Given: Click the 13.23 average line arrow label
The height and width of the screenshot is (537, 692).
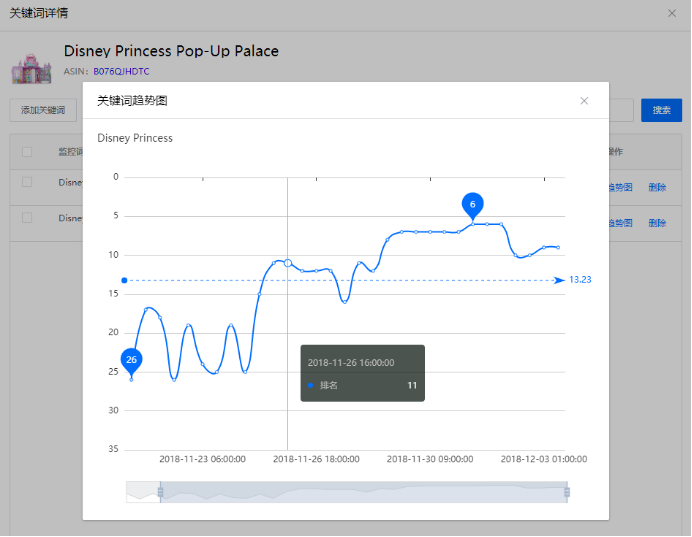Looking at the screenshot, I should coord(579,280).
